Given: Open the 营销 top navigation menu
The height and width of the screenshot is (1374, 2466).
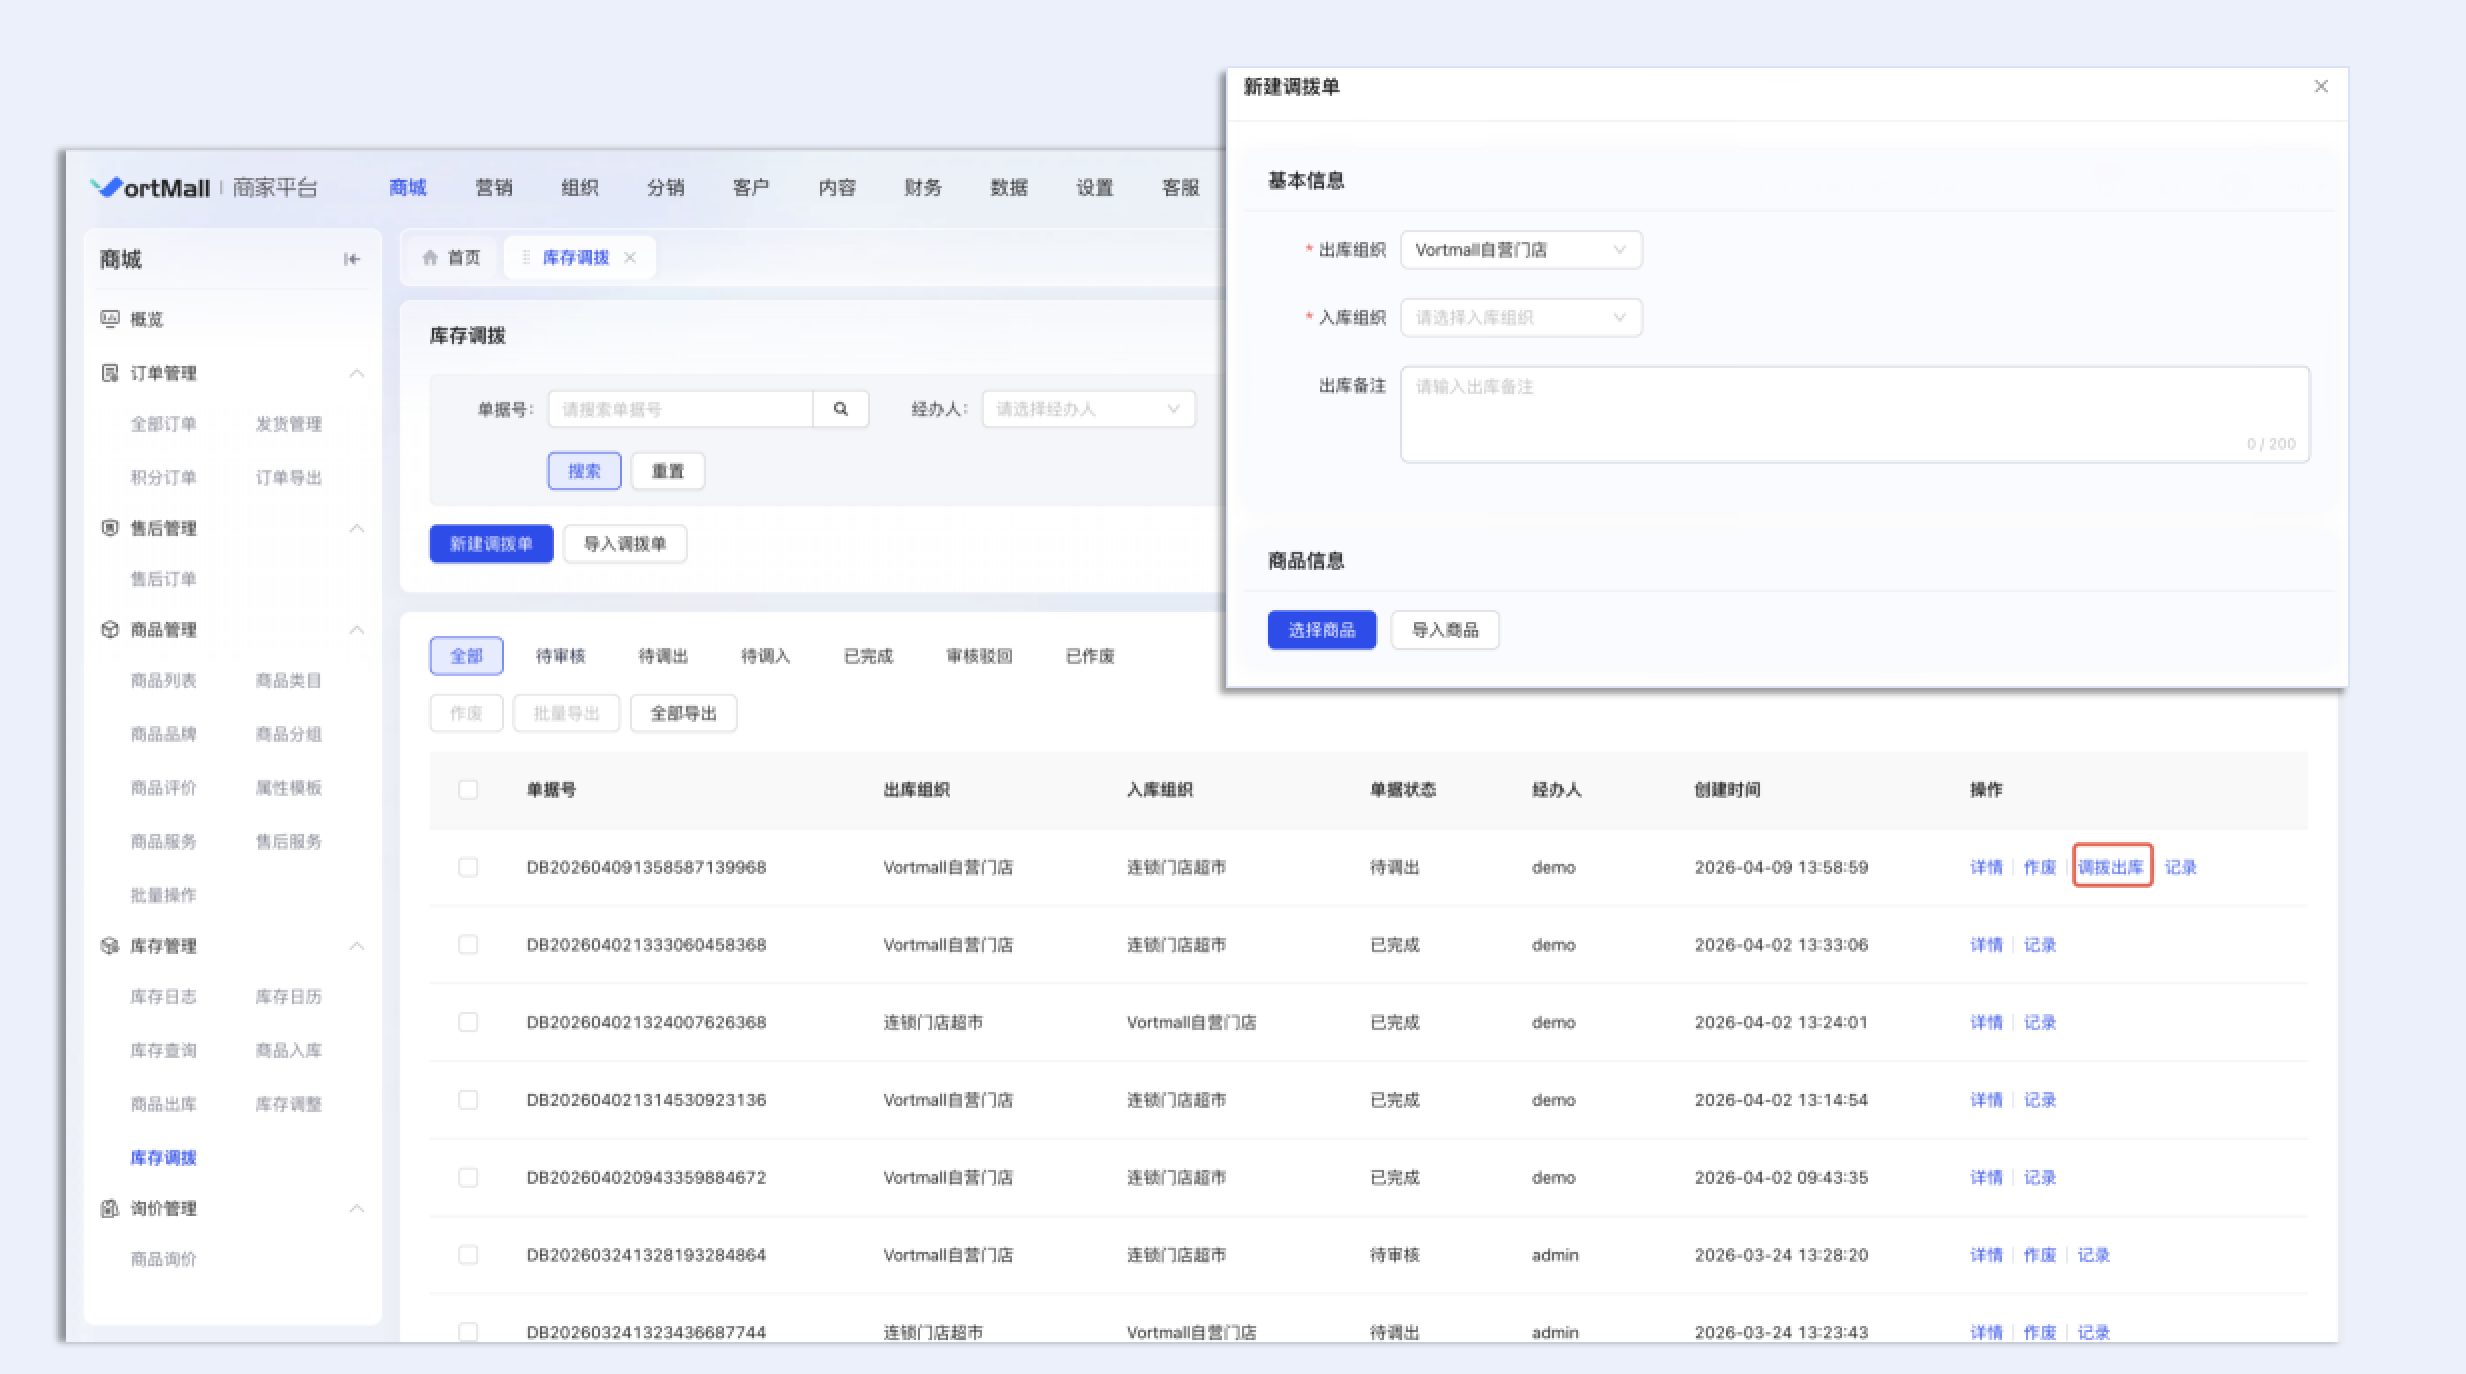Looking at the screenshot, I should point(493,188).
